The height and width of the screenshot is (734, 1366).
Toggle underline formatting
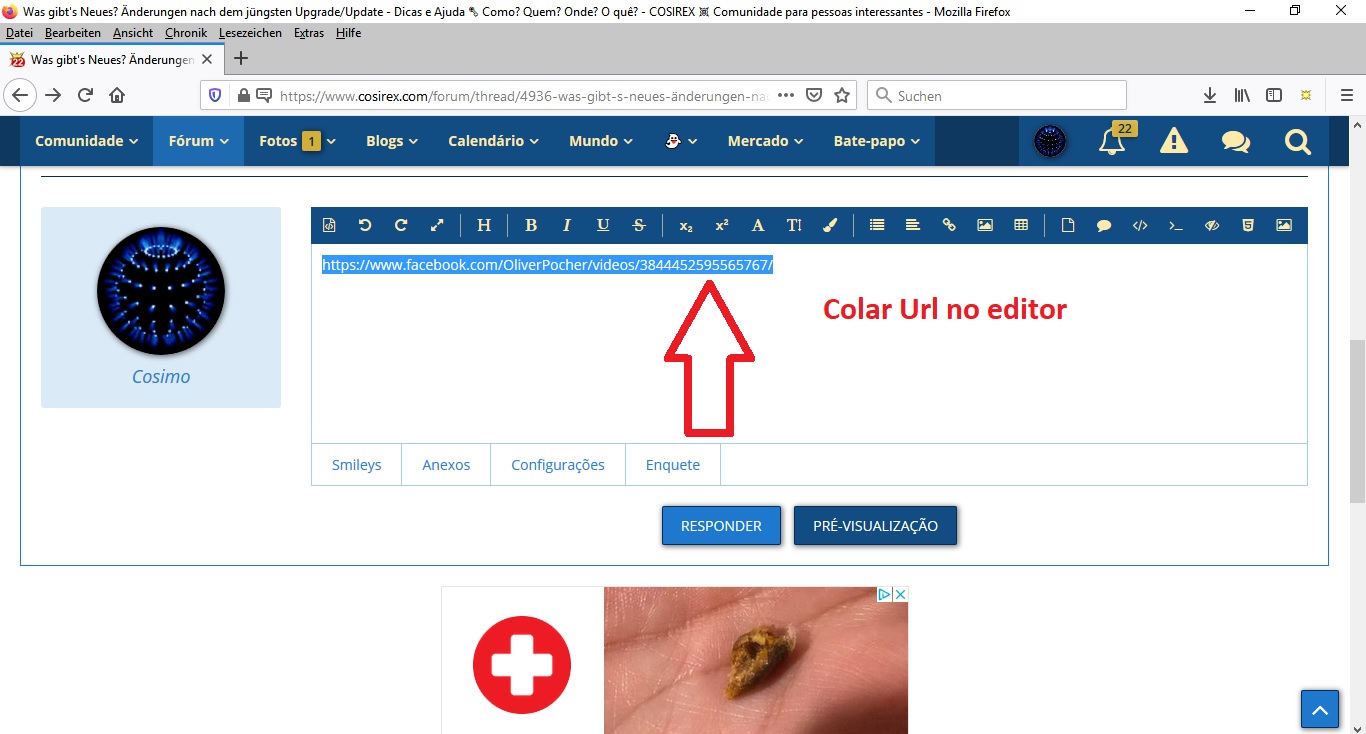click(x=603, y=225)
